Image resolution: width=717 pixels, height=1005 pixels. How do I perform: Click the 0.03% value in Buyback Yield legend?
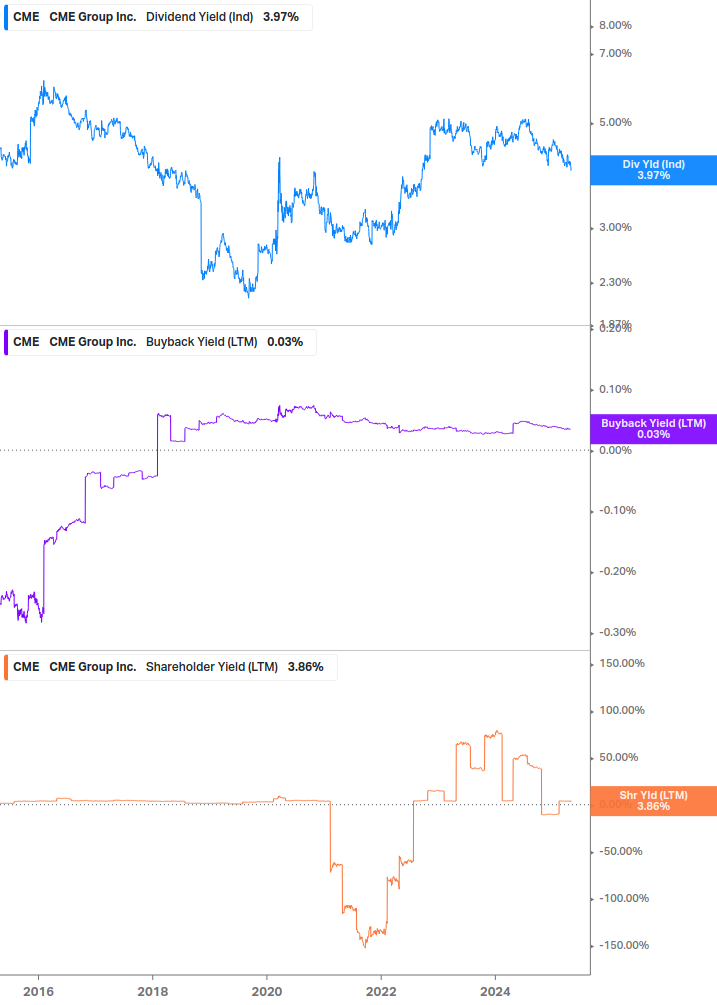coord(285,342)
